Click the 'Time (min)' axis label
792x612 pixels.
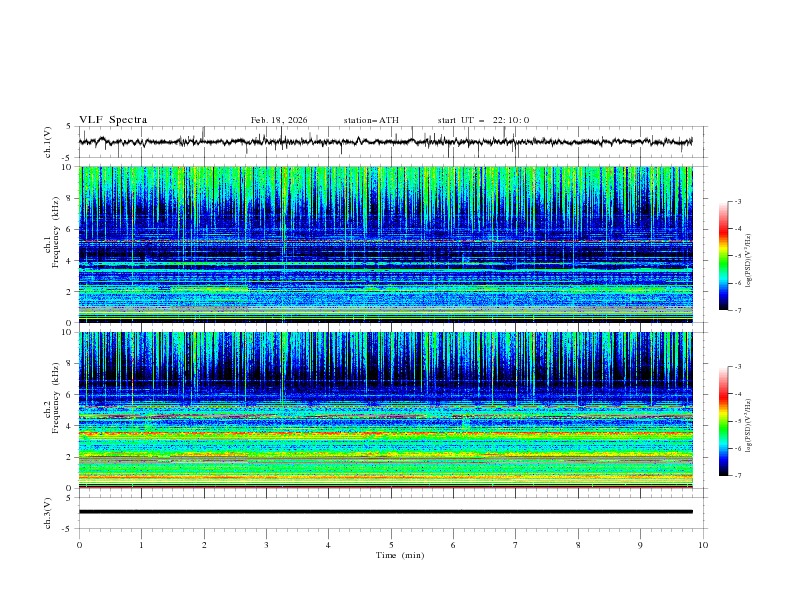[x=400, y=555]
